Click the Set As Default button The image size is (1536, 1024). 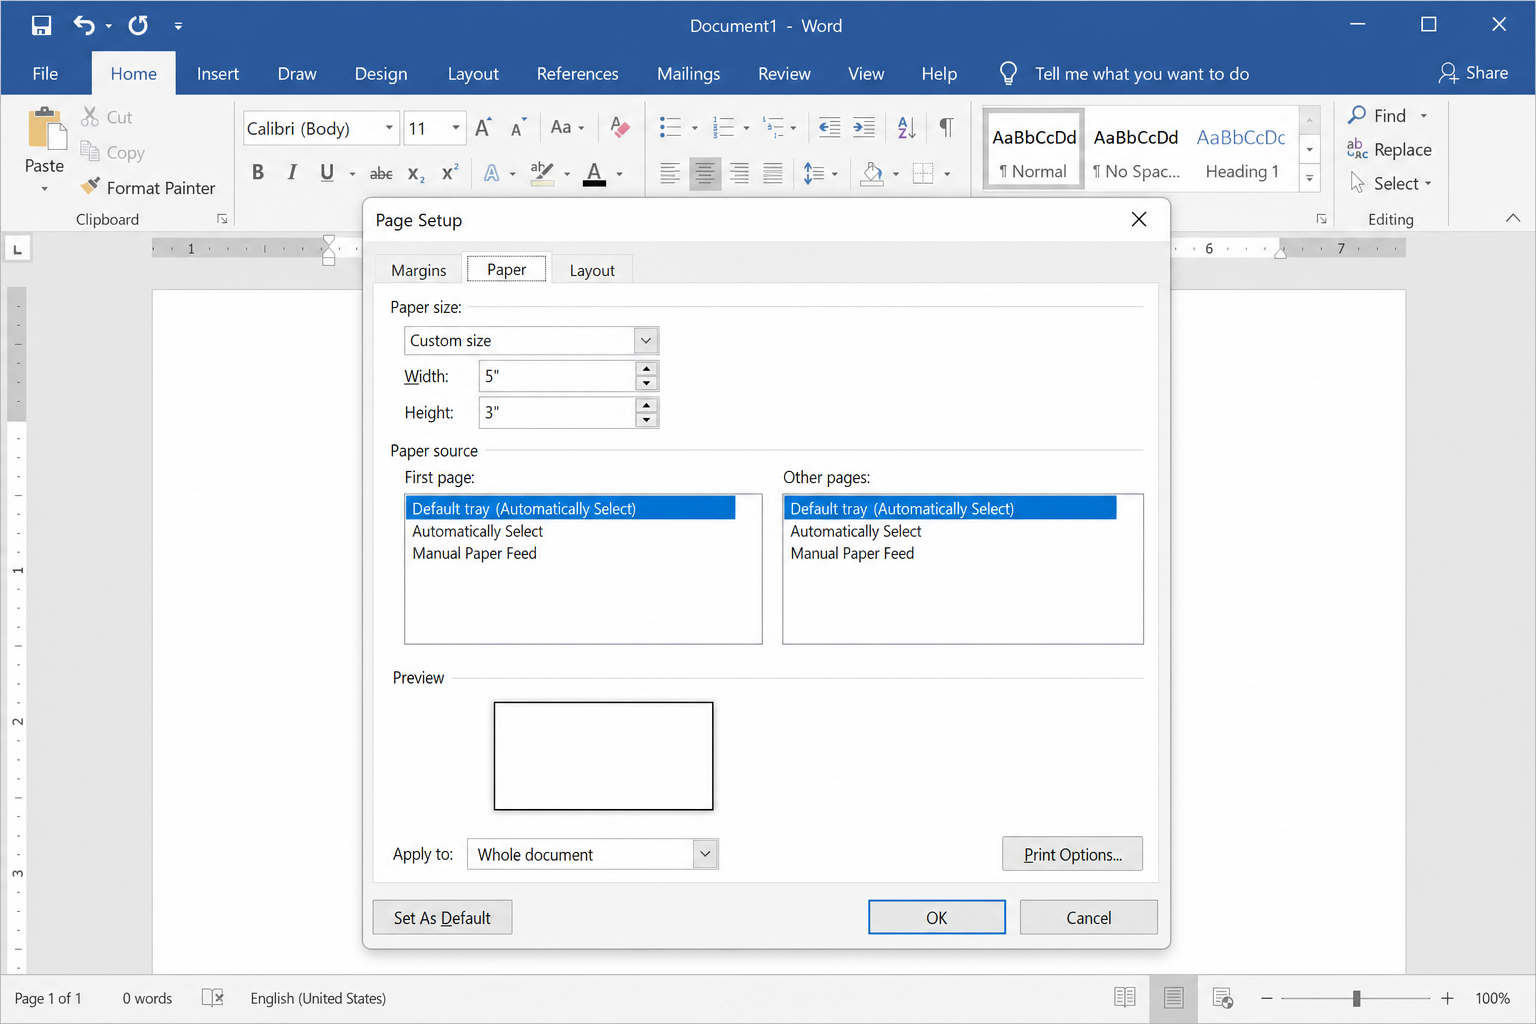pyautogui.click(x=442, y=917)
